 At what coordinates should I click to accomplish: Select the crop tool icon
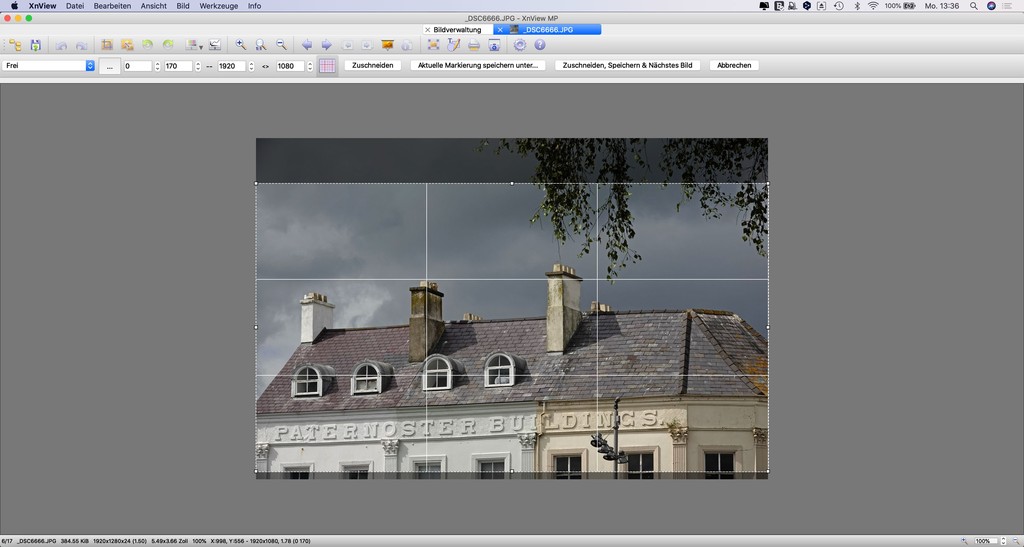[x=107, y=45]
